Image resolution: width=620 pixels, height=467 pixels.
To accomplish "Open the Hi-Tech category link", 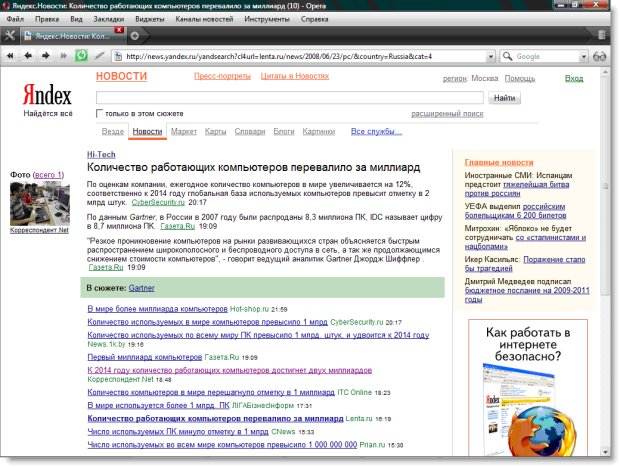I will click(101, 155).
